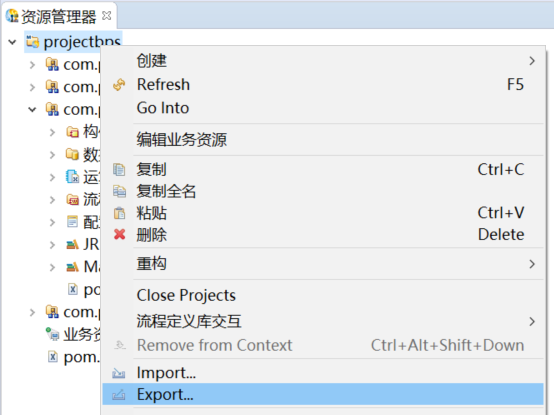Click the Refresh icon in context menu
Viewport: 554px width, 415px height.
[119, 85]
